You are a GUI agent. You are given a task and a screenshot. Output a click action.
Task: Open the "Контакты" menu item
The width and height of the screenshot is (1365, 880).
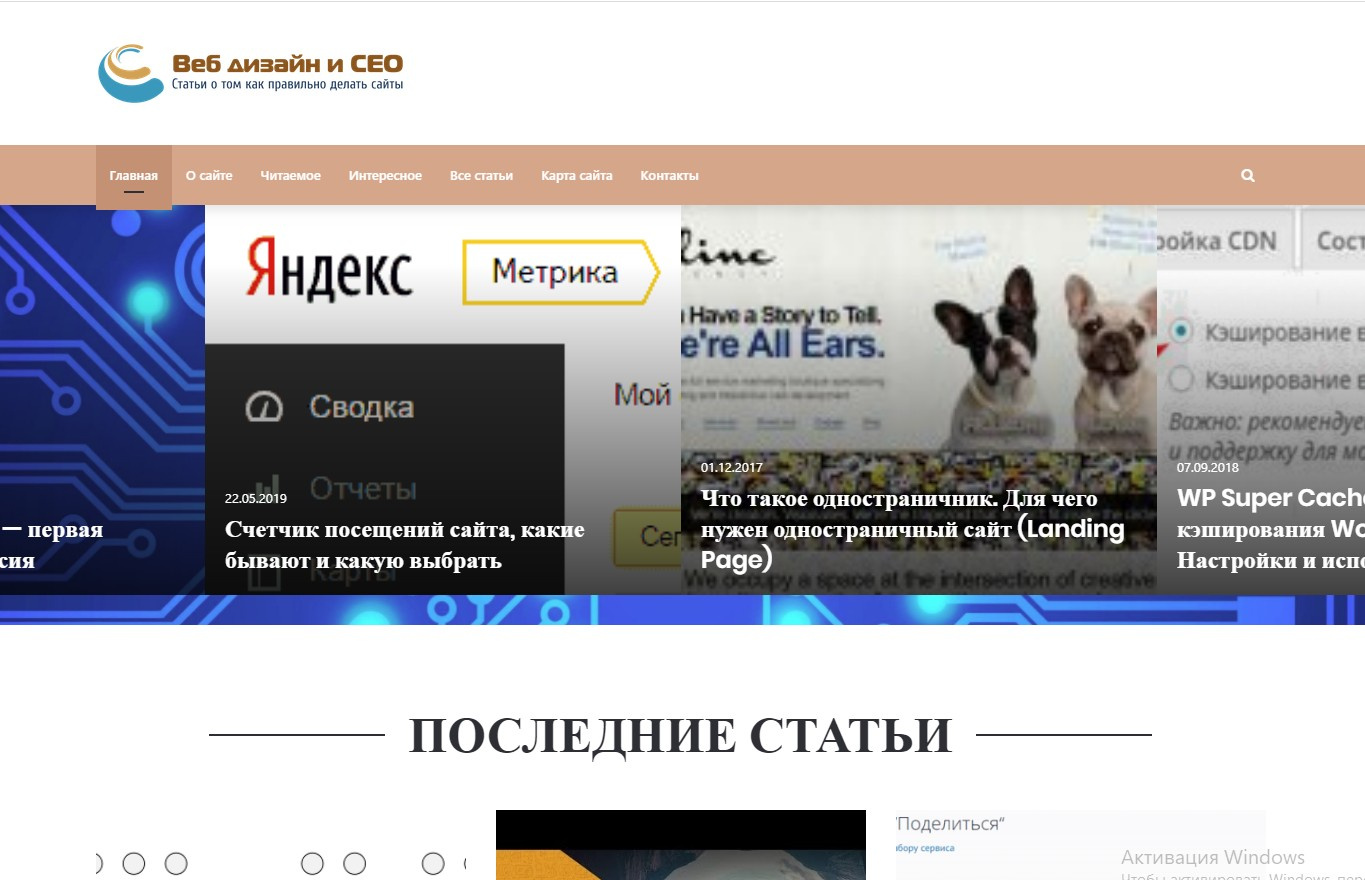click(x=670, y=176)
